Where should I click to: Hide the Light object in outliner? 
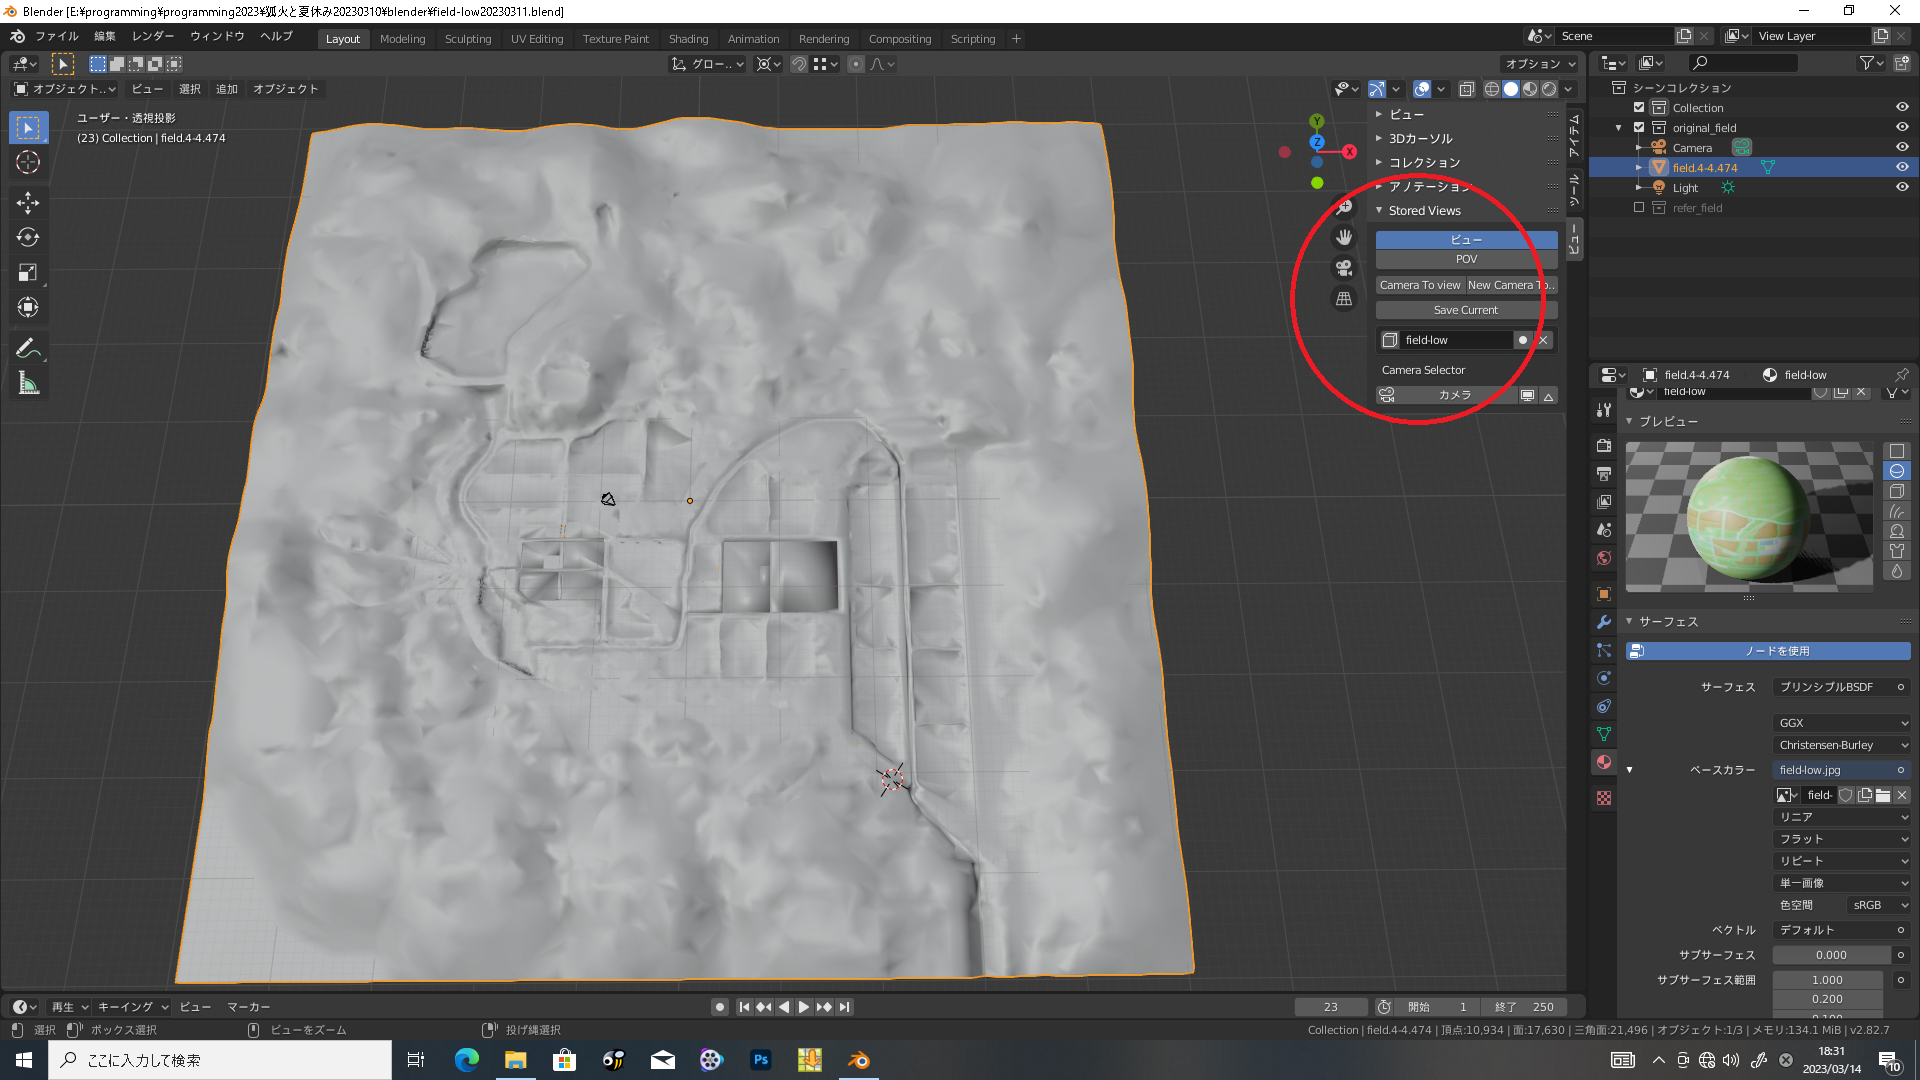tap(1902, 187)
